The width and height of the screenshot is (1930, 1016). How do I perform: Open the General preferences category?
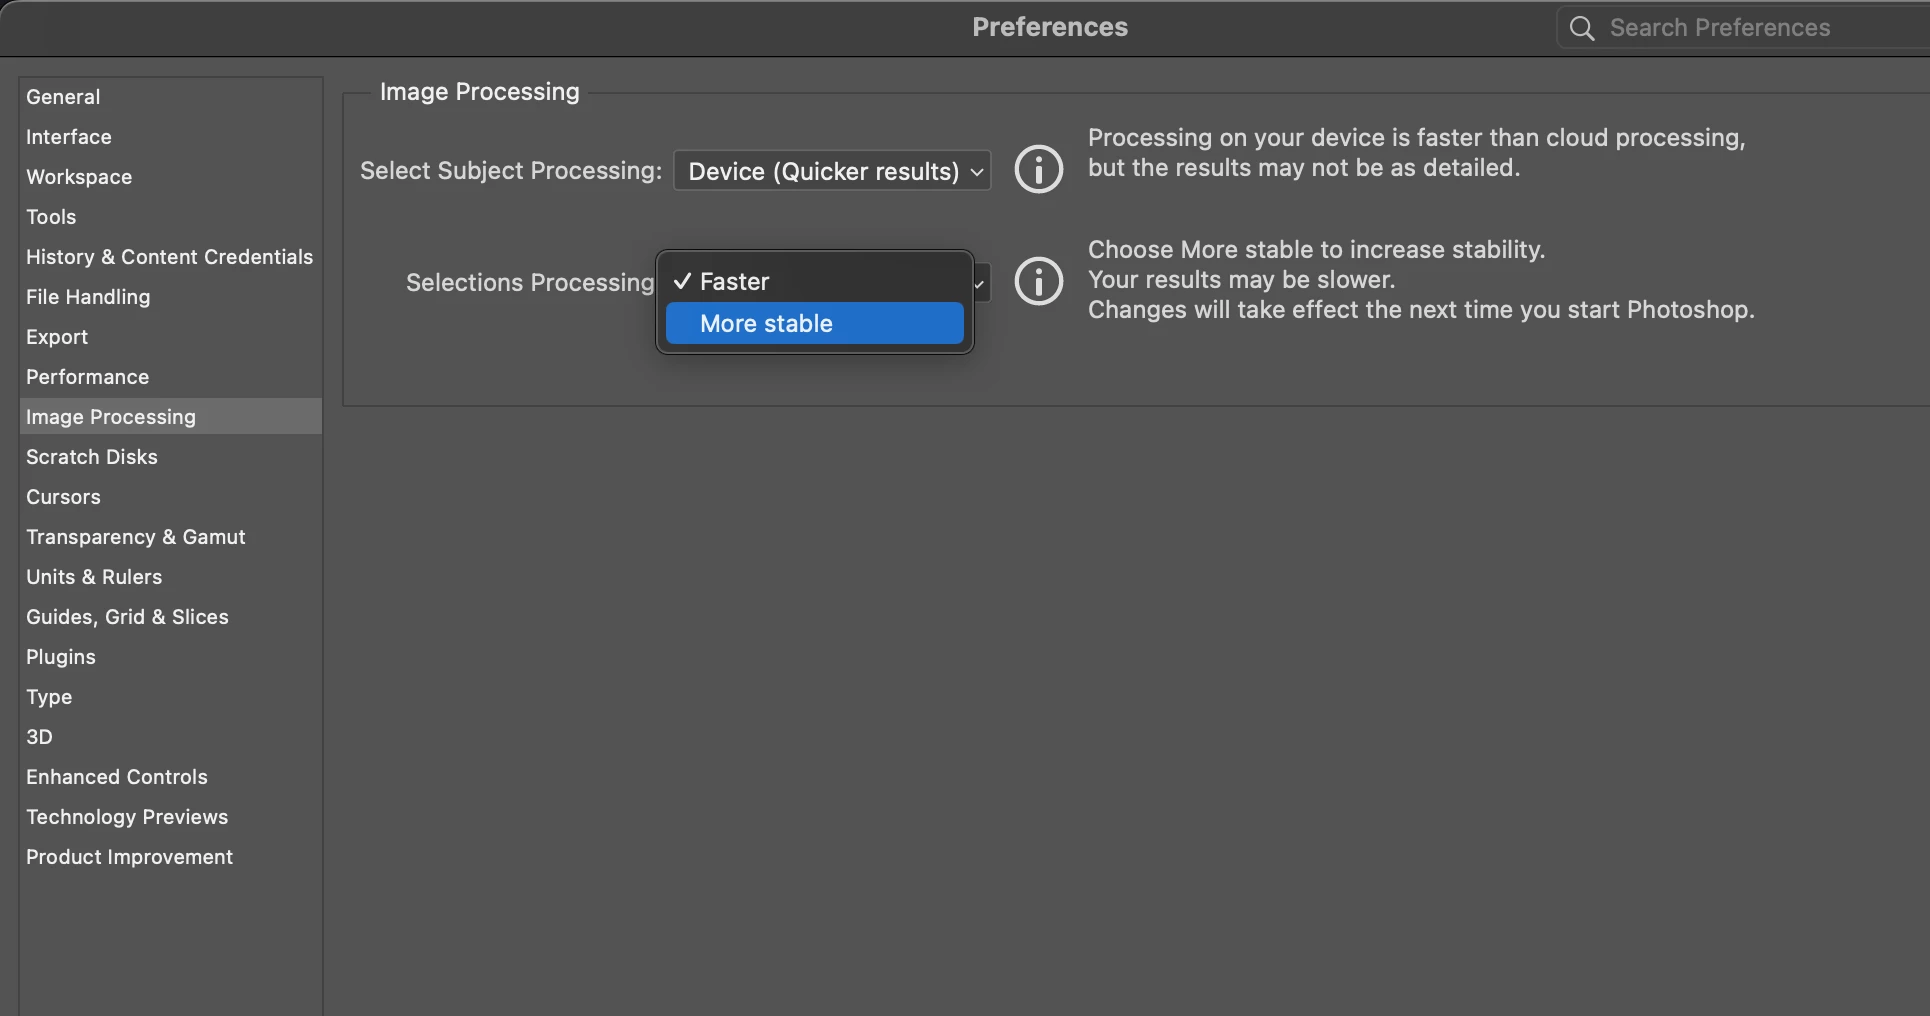pos(63,97)
